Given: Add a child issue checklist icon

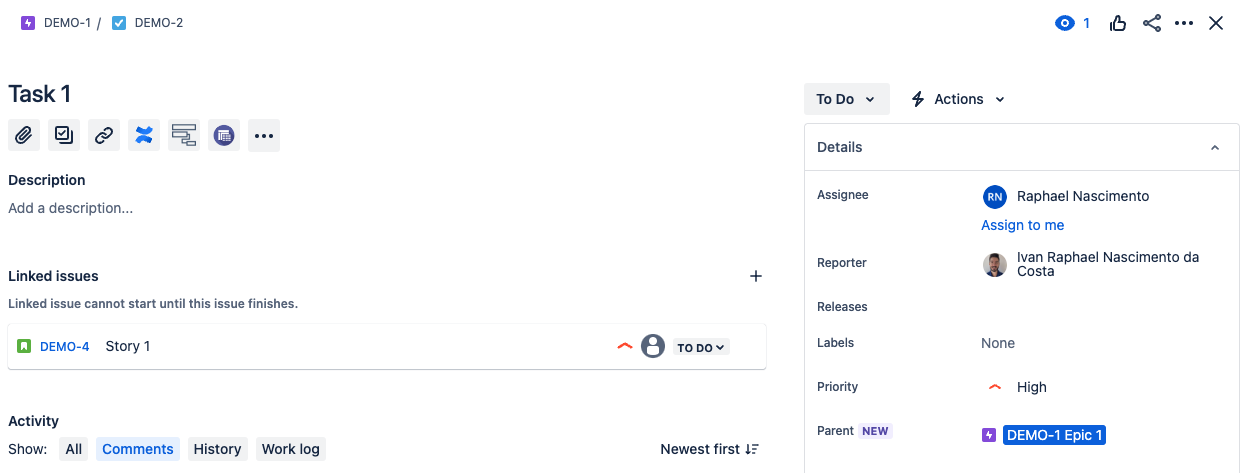Looking at the screenshot, I should click(x=64, y=135).
